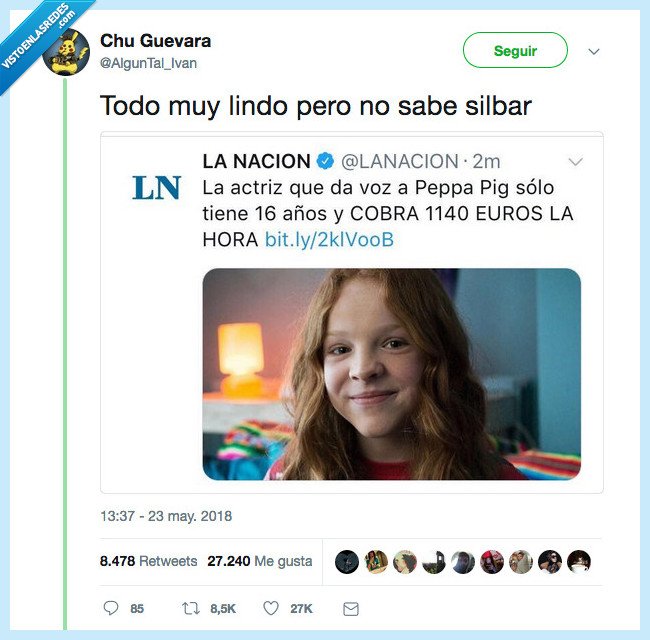Open the @LANACION handle
This screenshot has height=640, width=650.
(x=400, y=161)
